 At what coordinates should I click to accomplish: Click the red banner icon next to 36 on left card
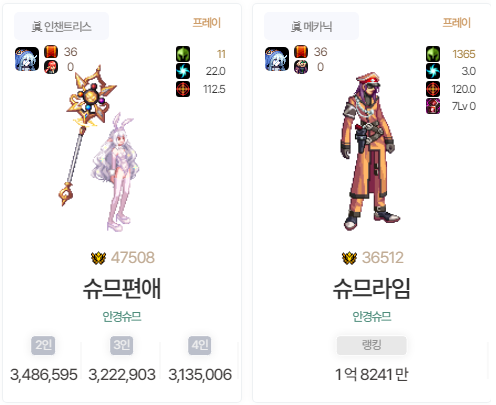click(51, 52)
